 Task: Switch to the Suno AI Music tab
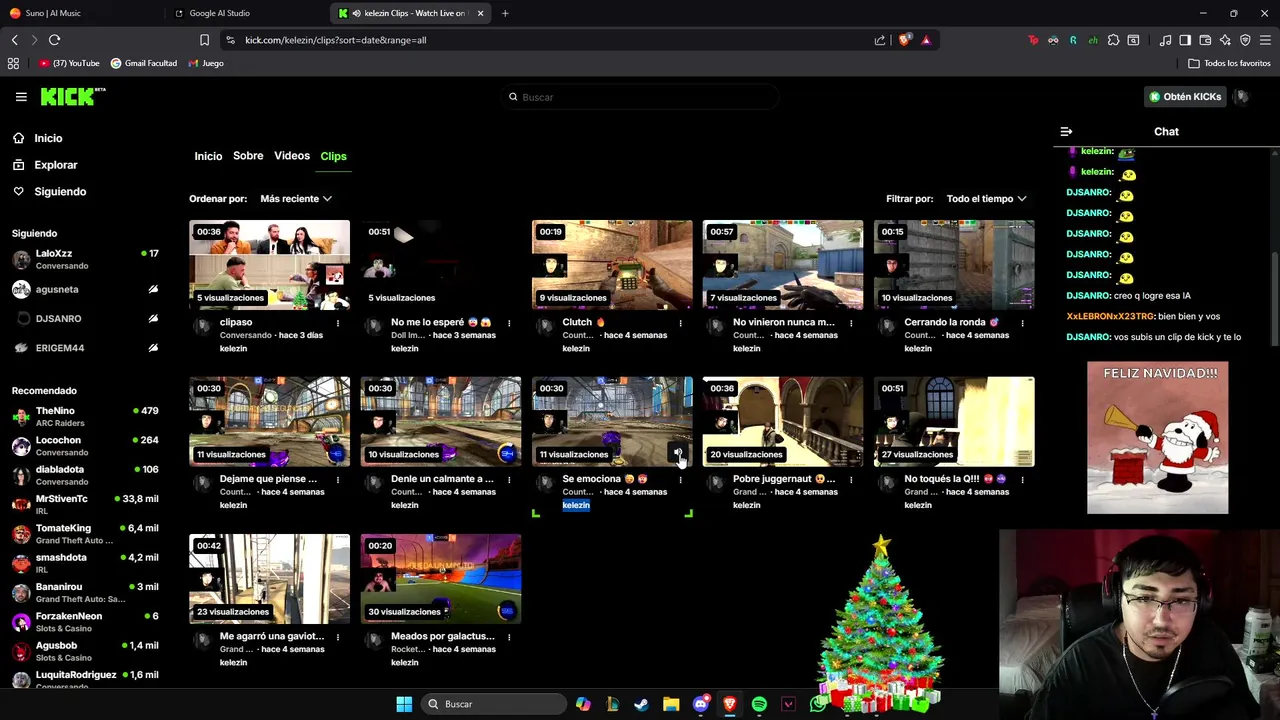pos(80,13)
